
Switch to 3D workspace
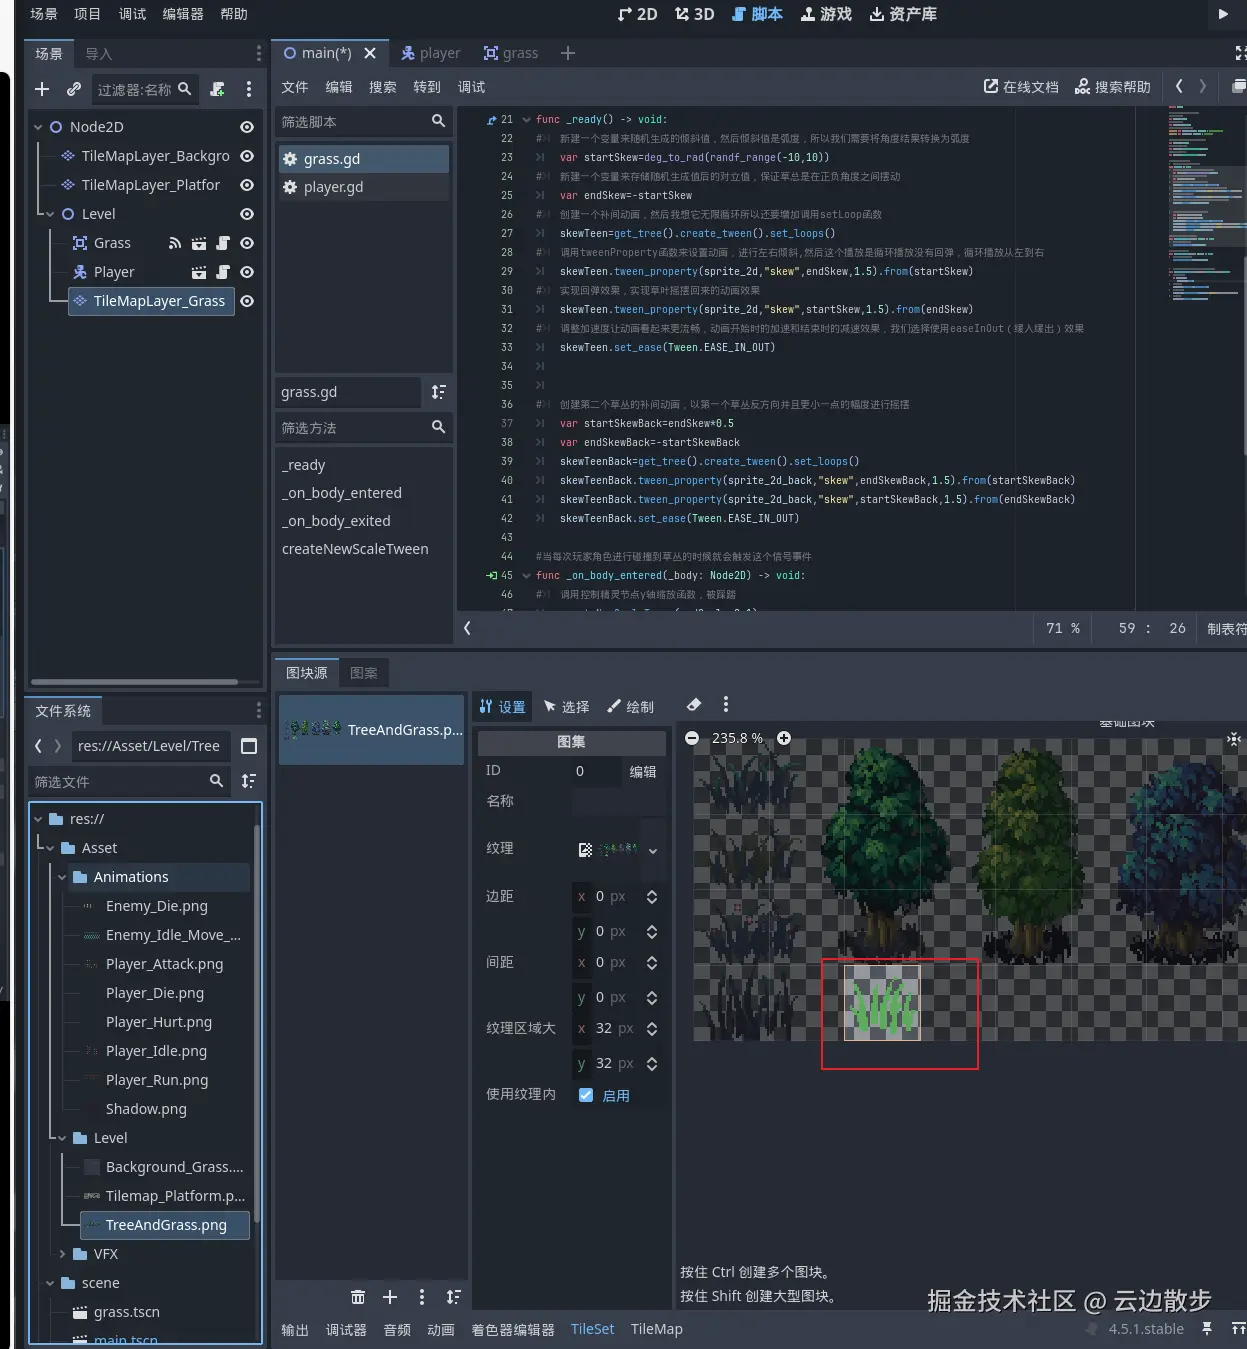(x=695, y=14)
